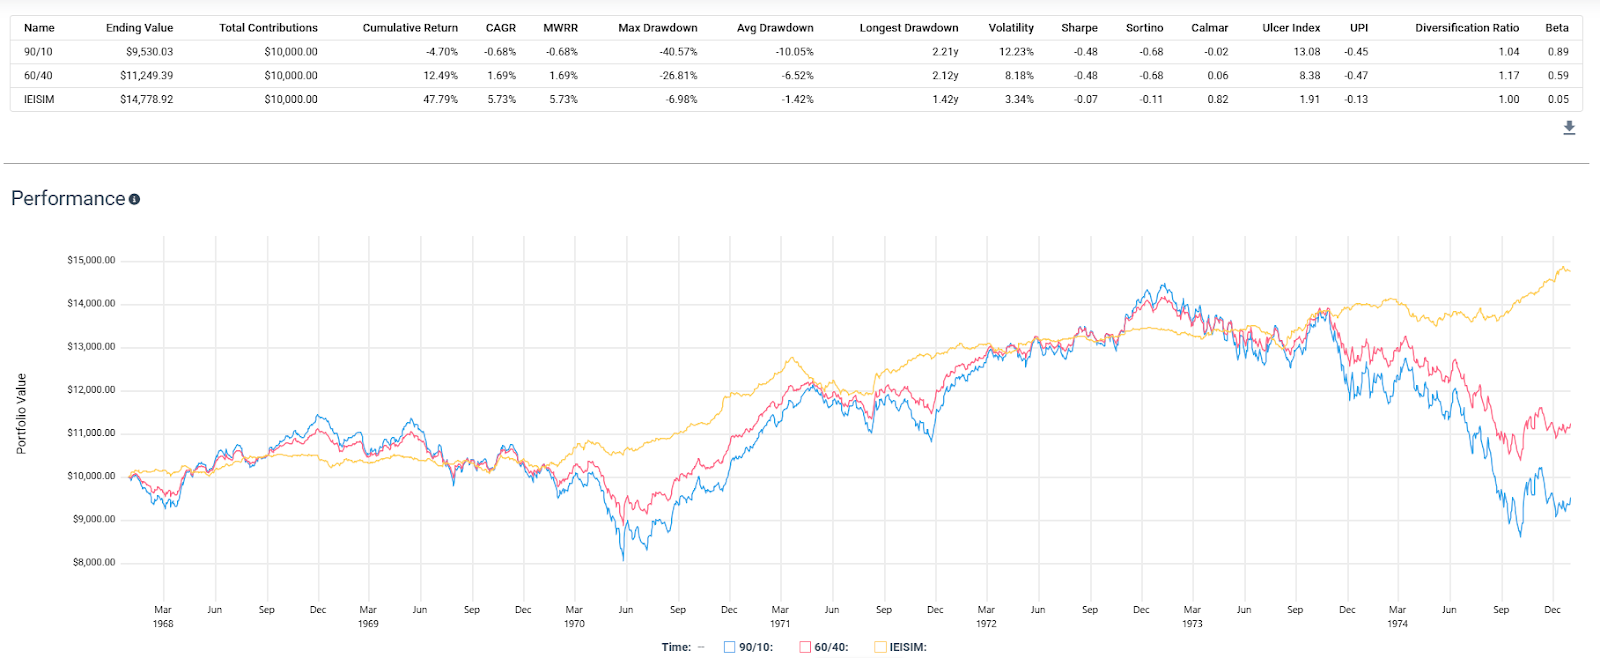Sort by Ulcer Index column header

(x=1291, y=28)
